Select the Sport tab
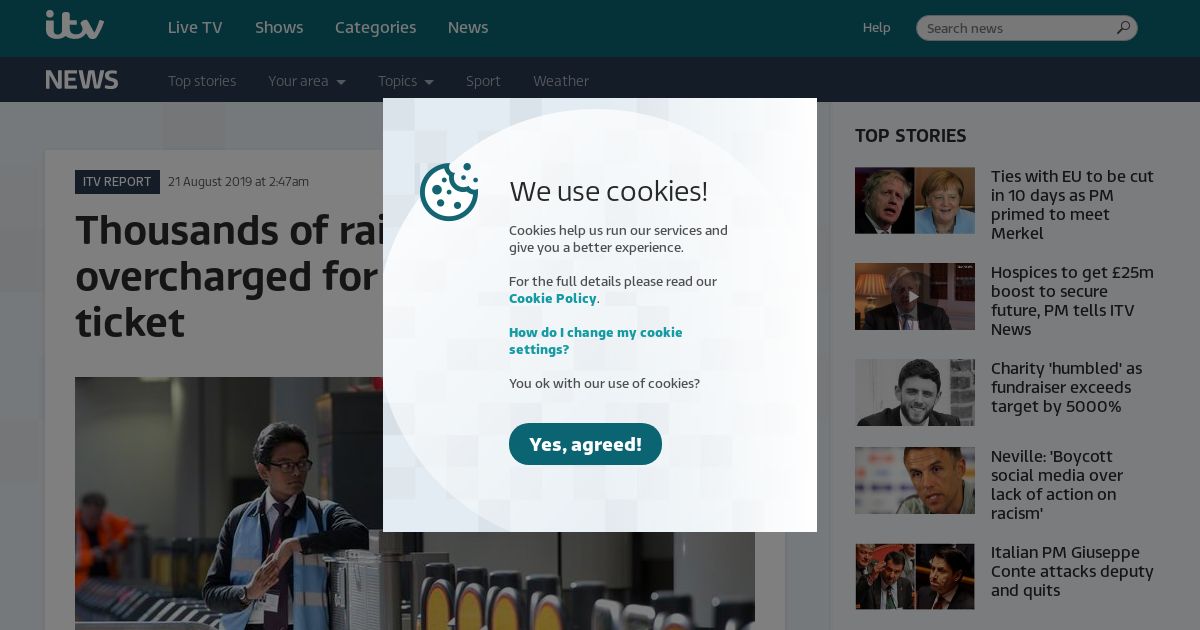 pos(483,81)
